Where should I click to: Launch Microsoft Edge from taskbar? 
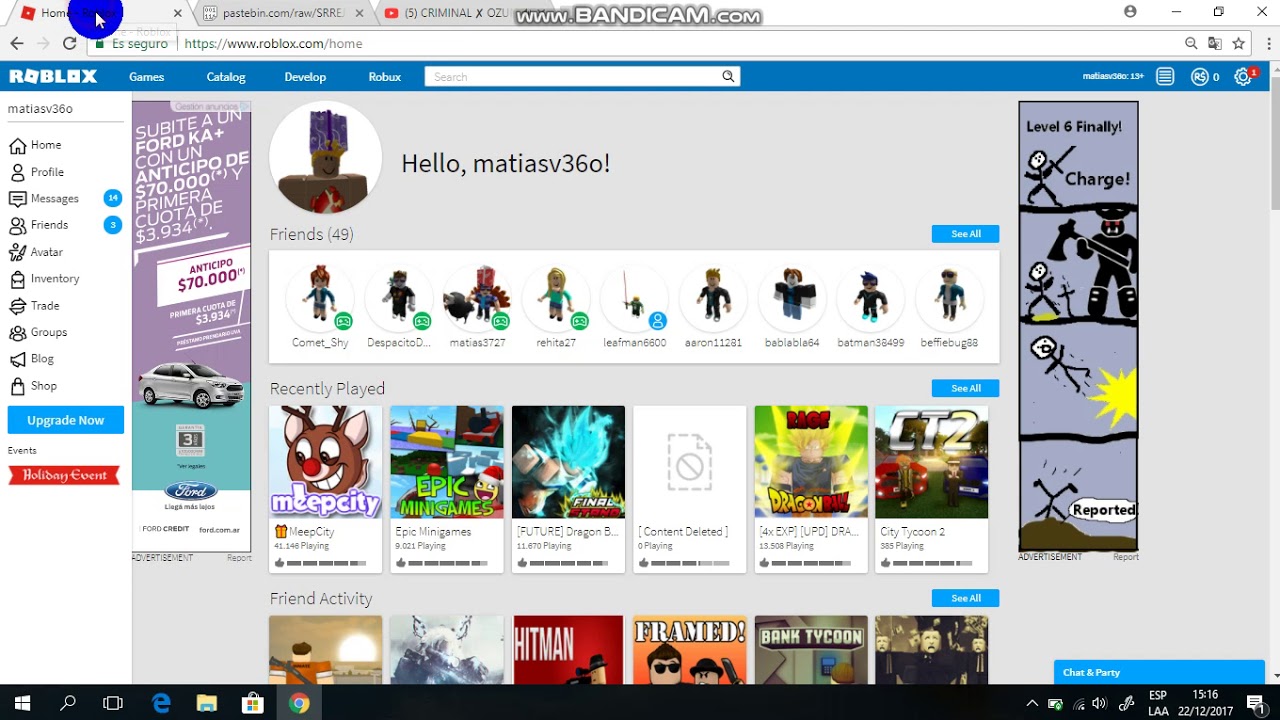pos(161,703)
